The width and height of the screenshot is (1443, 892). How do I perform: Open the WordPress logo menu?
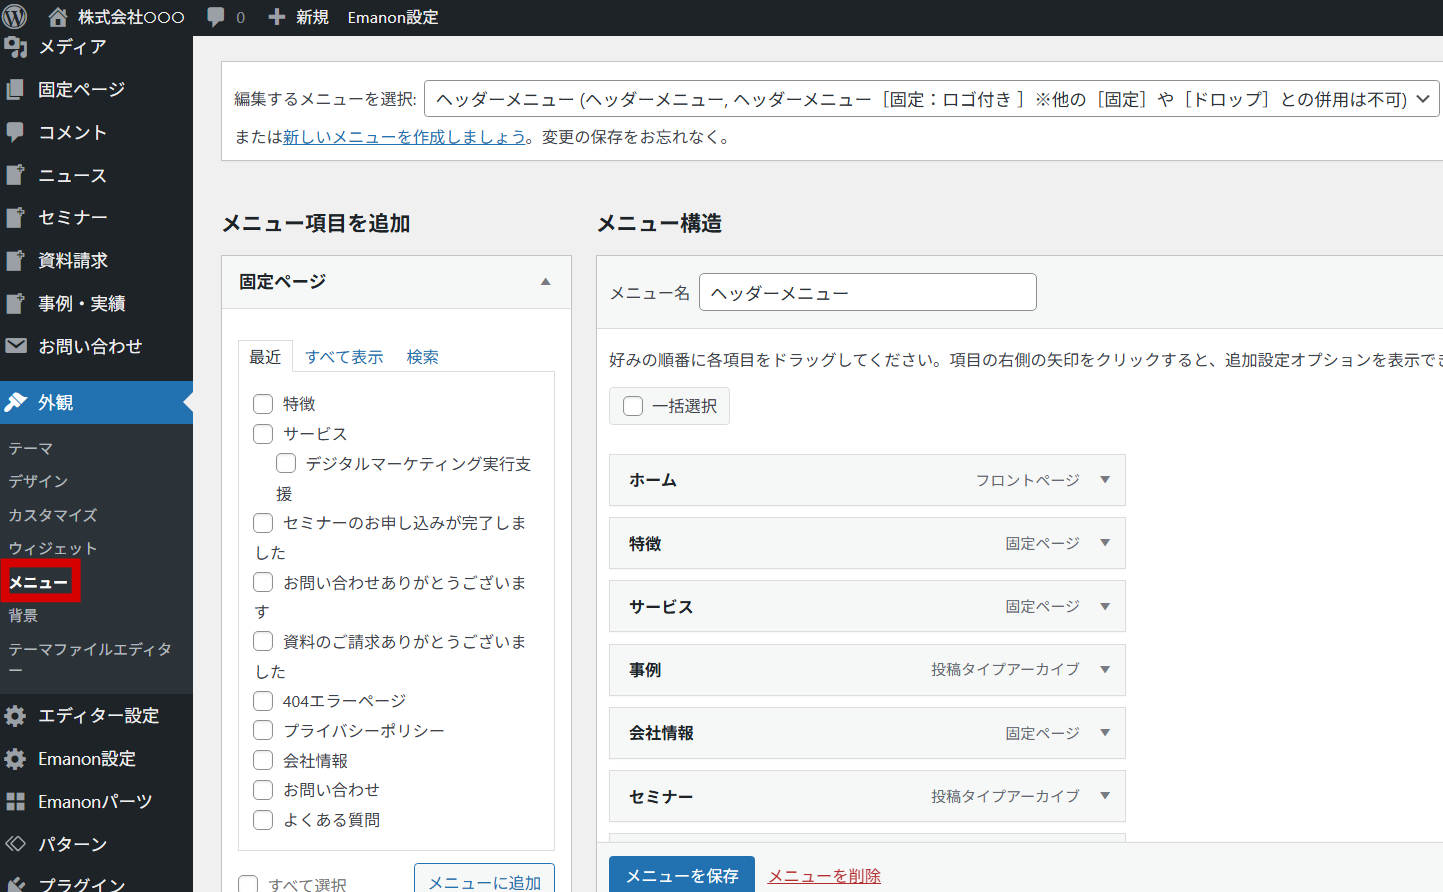(15, 17)
